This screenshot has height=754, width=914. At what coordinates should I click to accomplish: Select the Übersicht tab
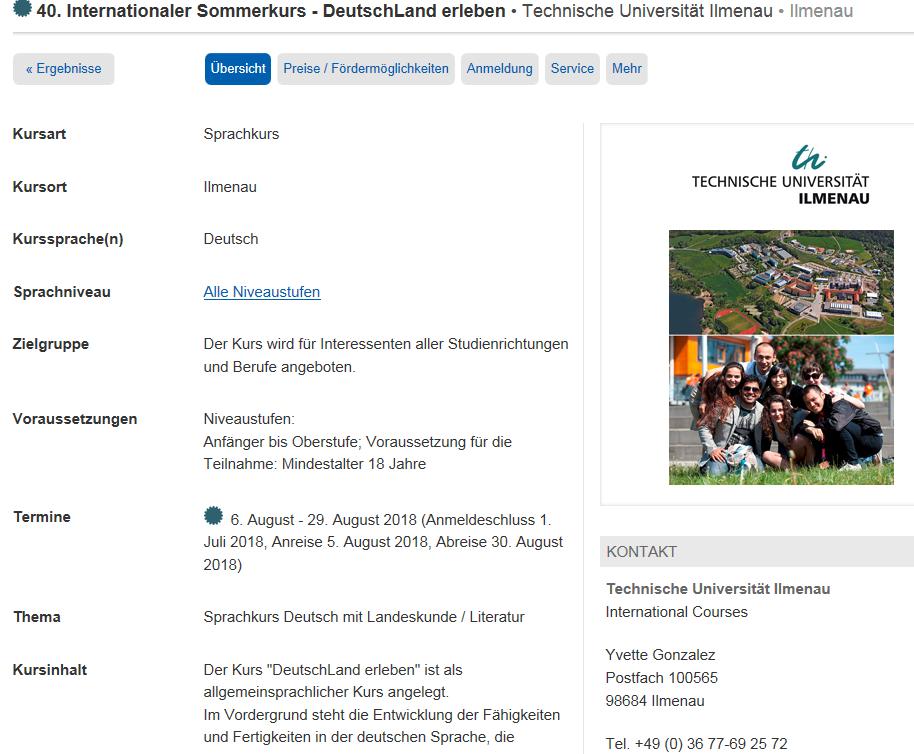[x=238, y=69]
